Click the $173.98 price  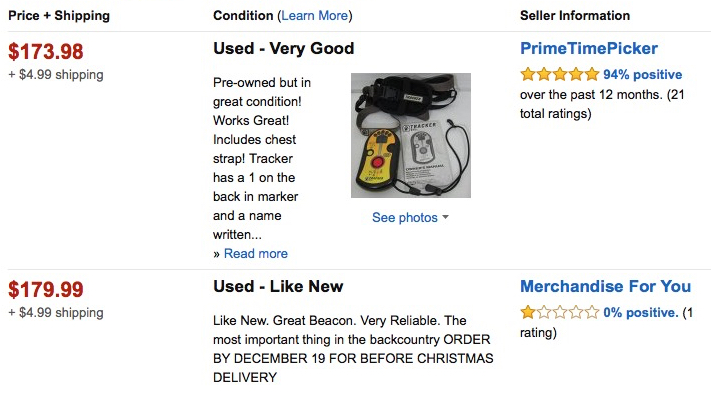coord(46,51)
